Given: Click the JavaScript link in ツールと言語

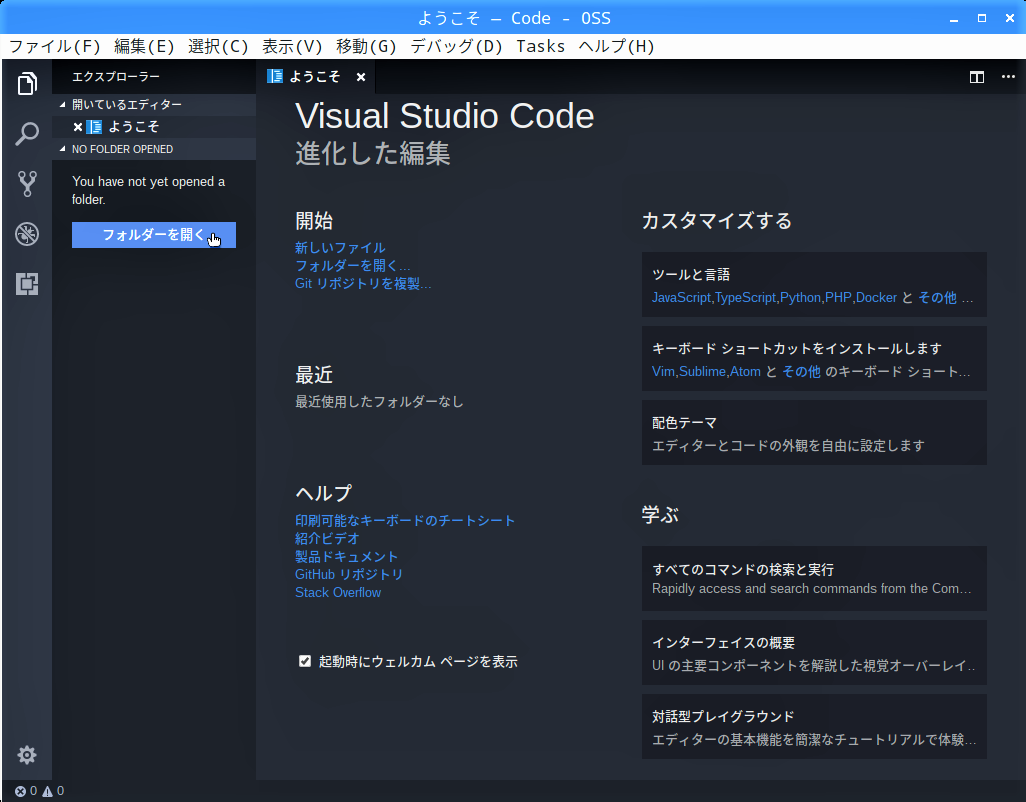Looking at the screenshot, I should pyautogui.click(x=681, y=298).
